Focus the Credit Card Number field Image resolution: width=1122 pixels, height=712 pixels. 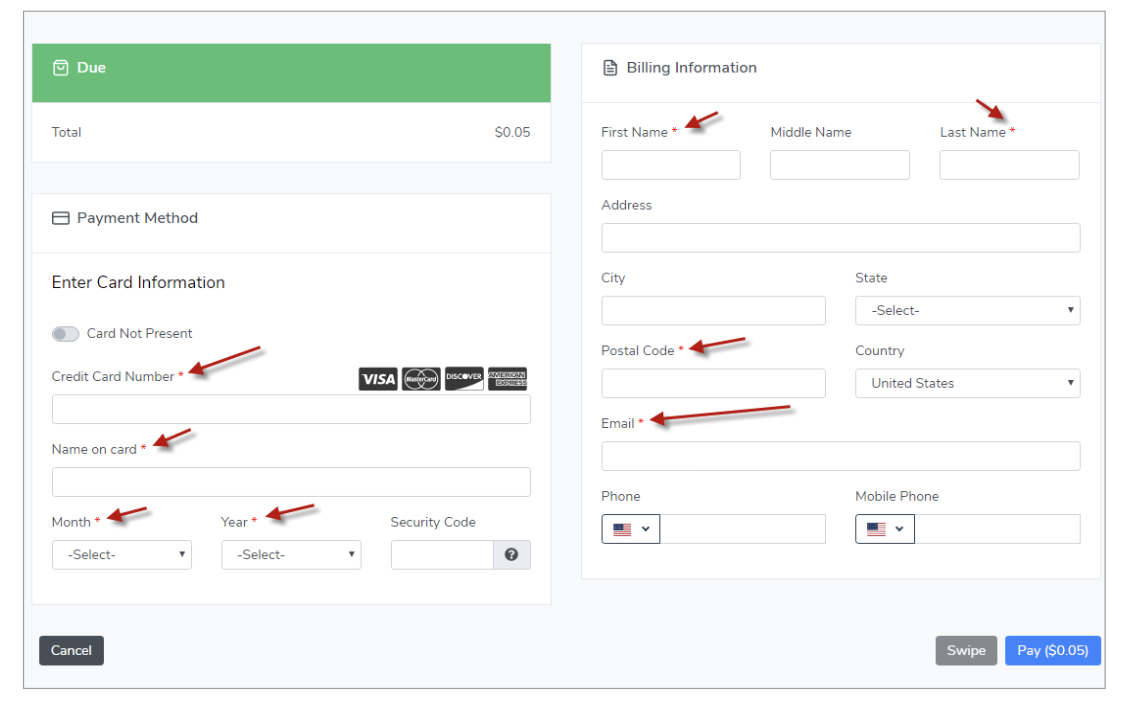[291, 409]
